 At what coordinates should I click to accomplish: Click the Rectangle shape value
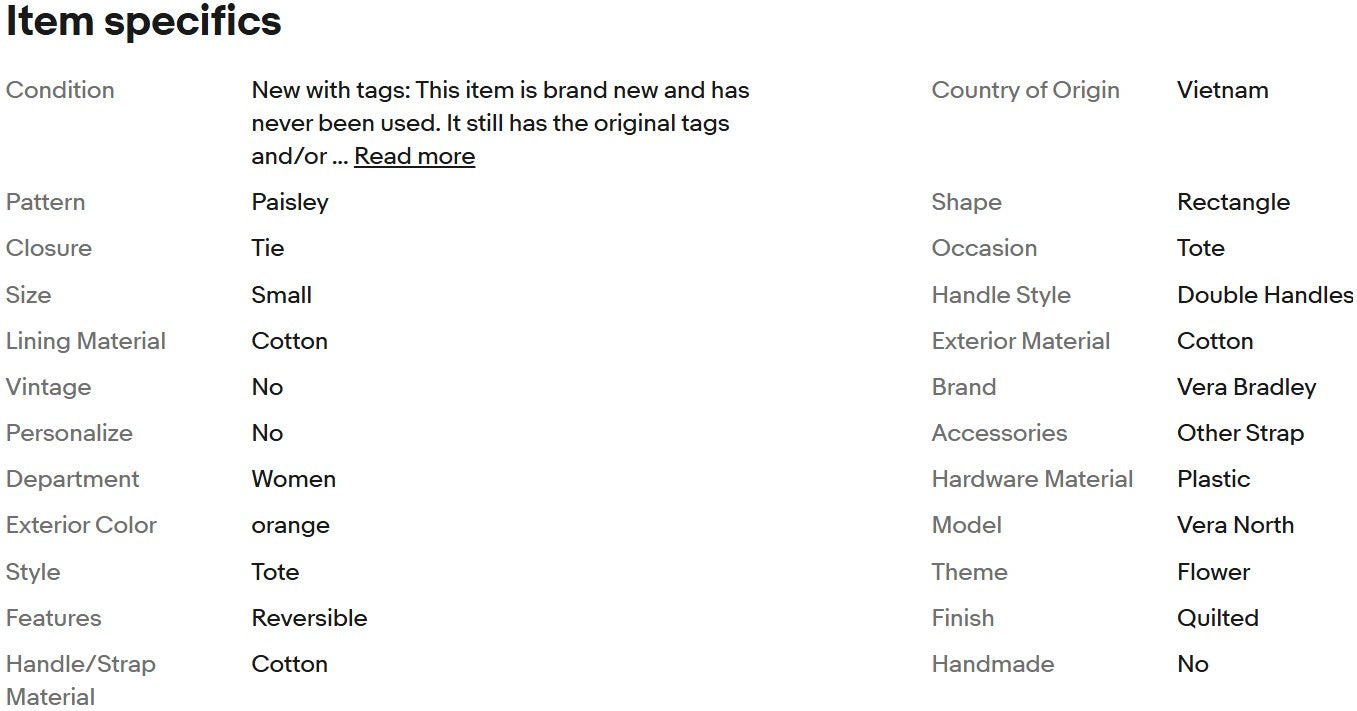click(1233, 202)
